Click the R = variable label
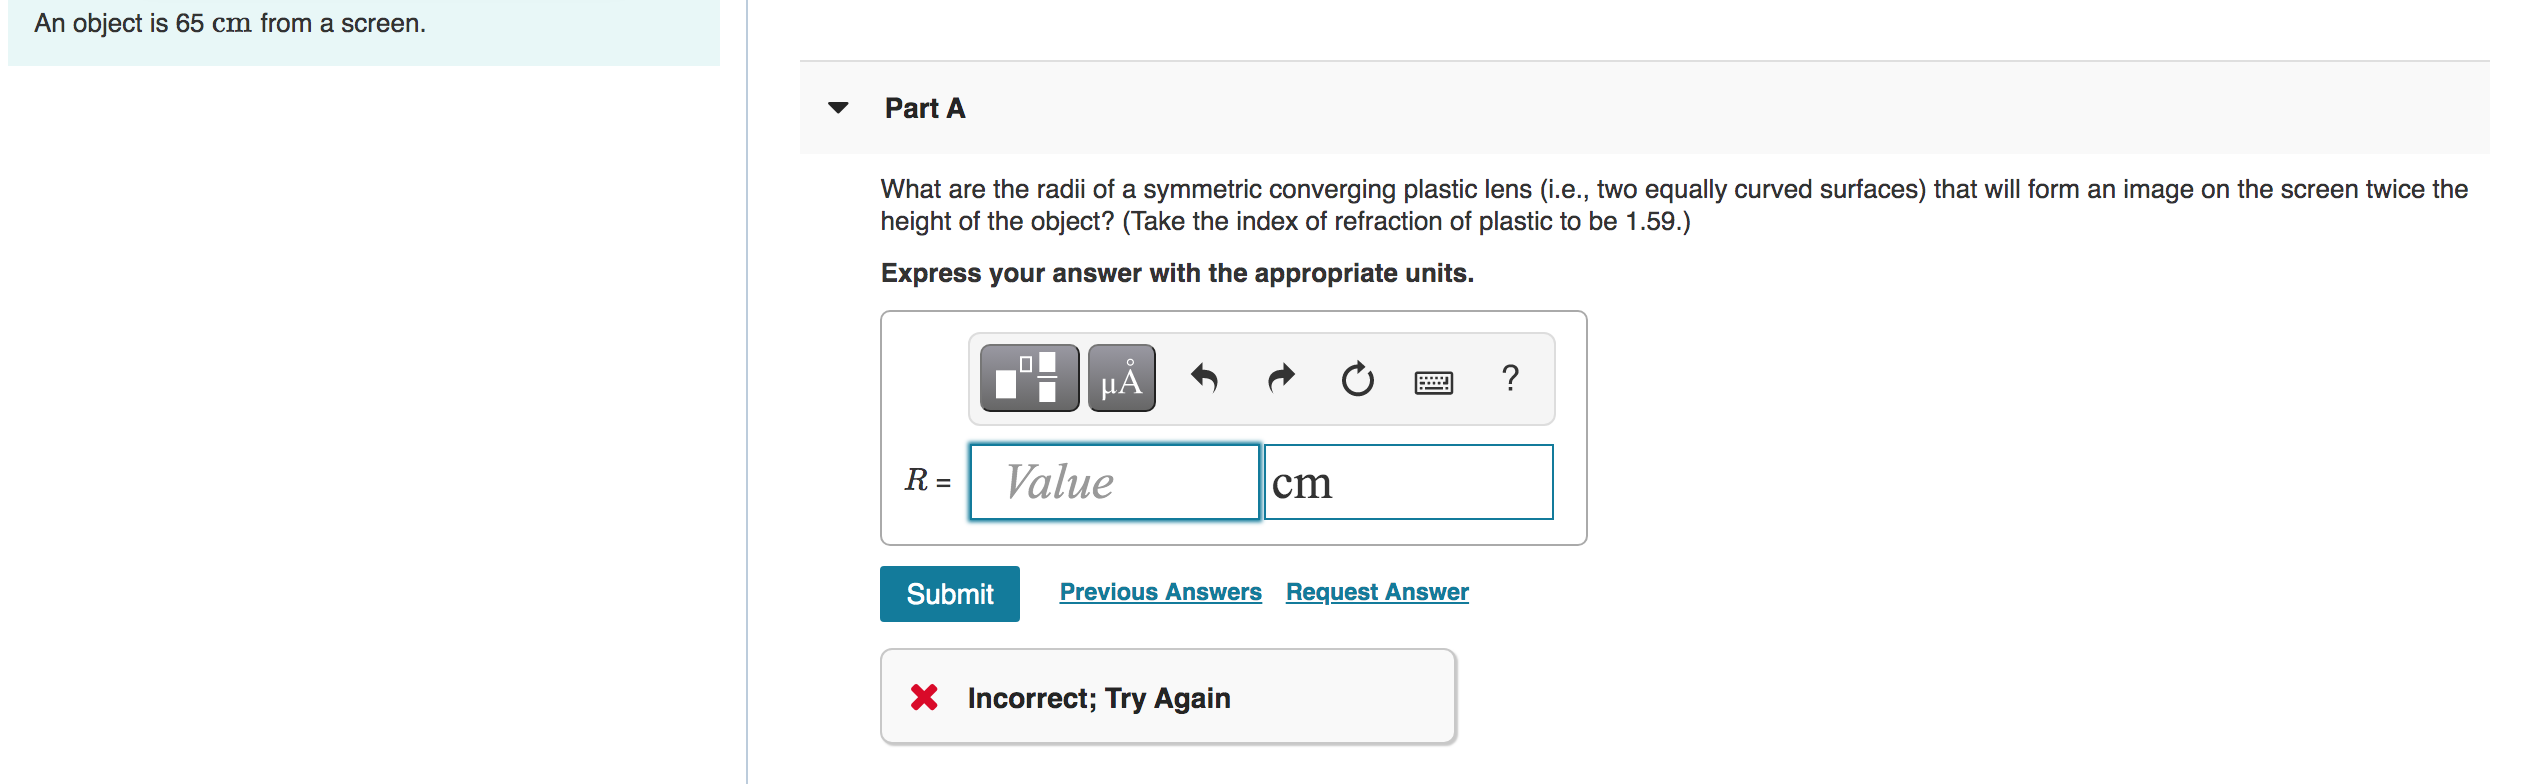The image size is (2522, 784). tap(928, 481)
